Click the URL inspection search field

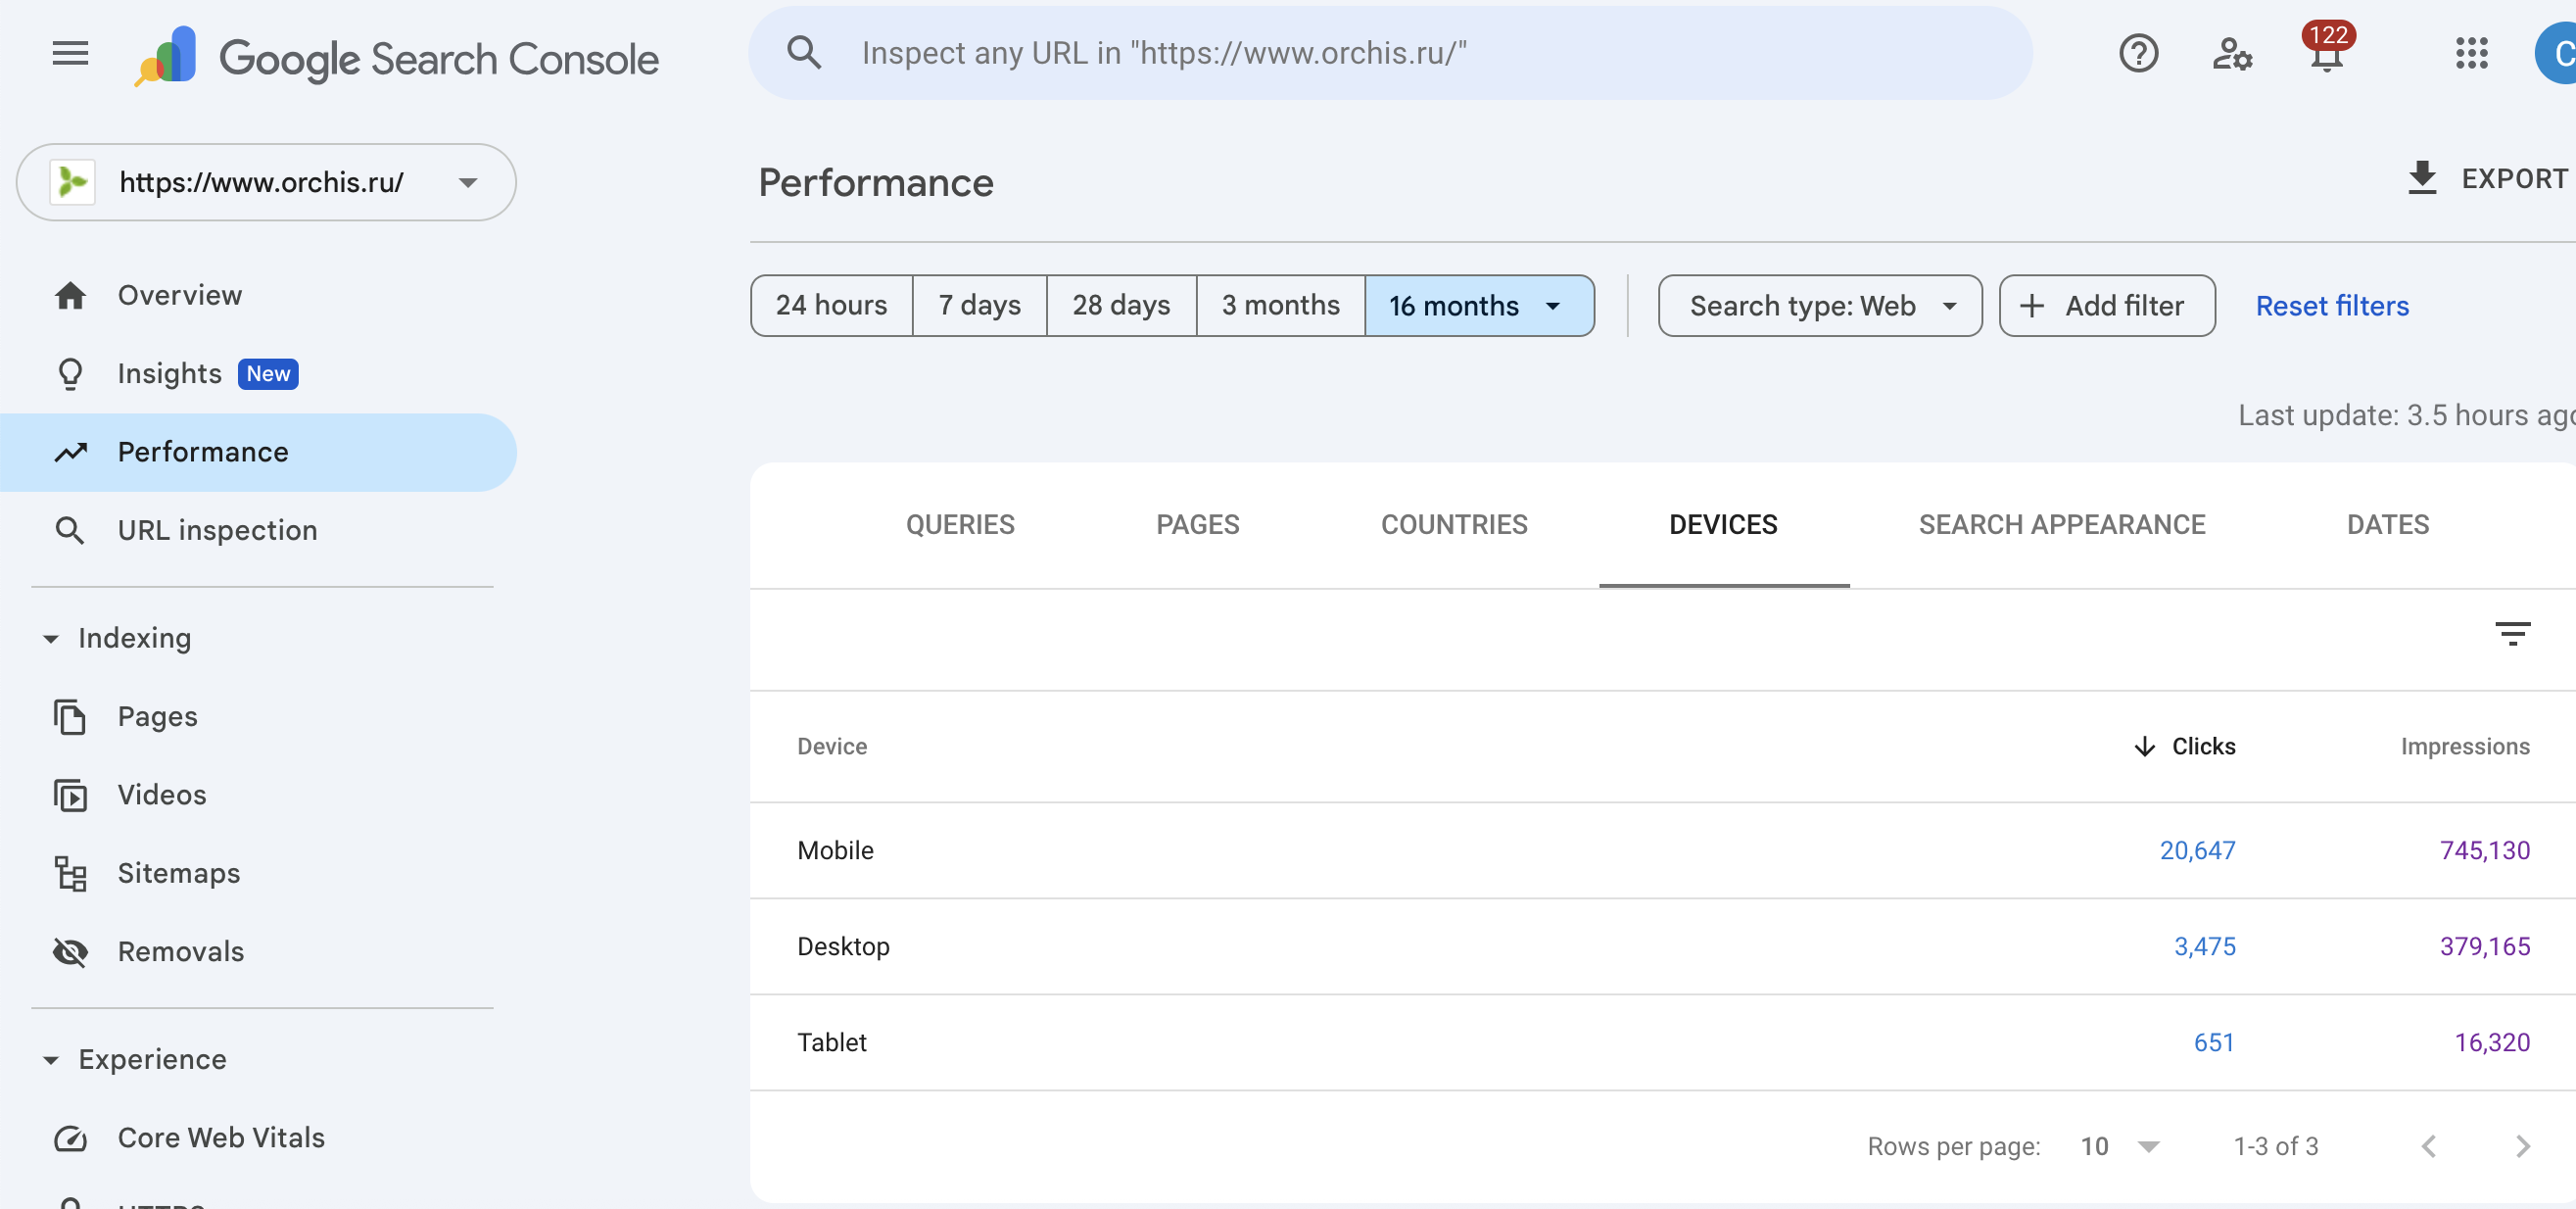point(1390,54)
